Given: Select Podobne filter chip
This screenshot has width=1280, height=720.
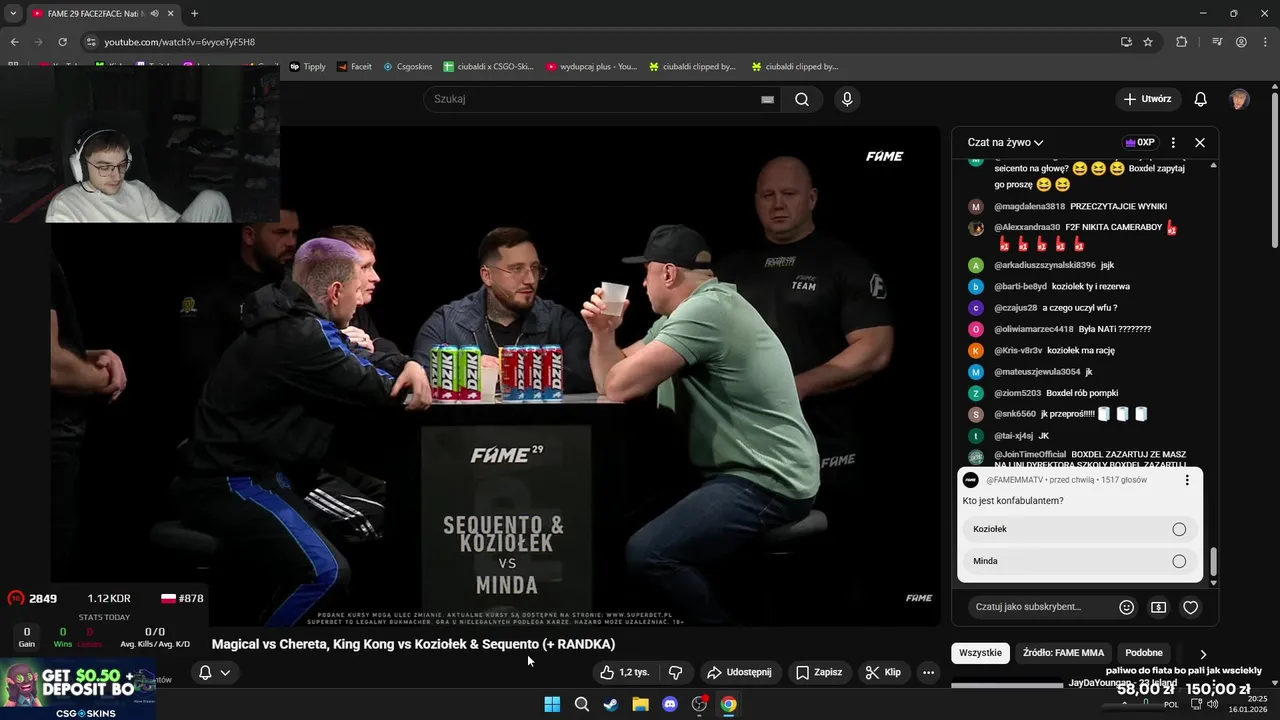Looking at the screenshot, I should coord(1144,653).
